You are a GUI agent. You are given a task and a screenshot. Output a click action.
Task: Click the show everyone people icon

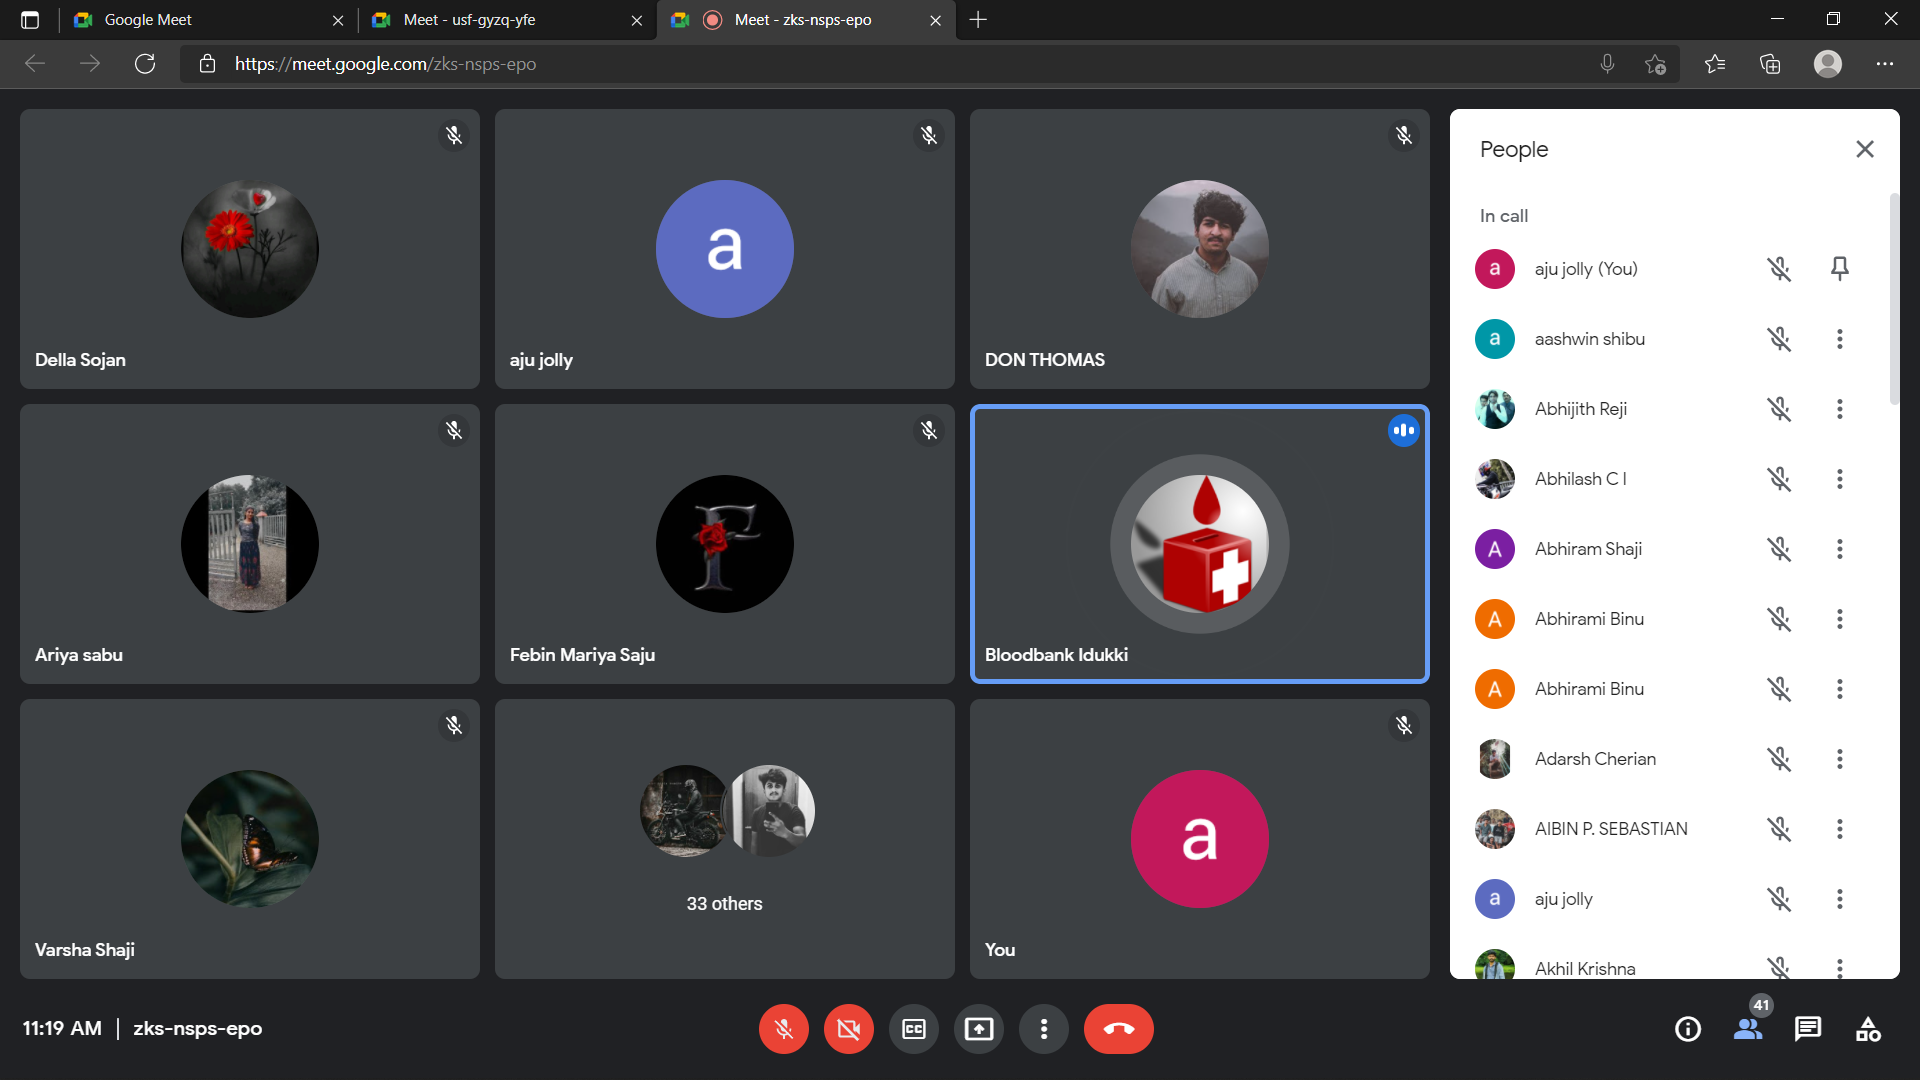pos(1747,1029)
